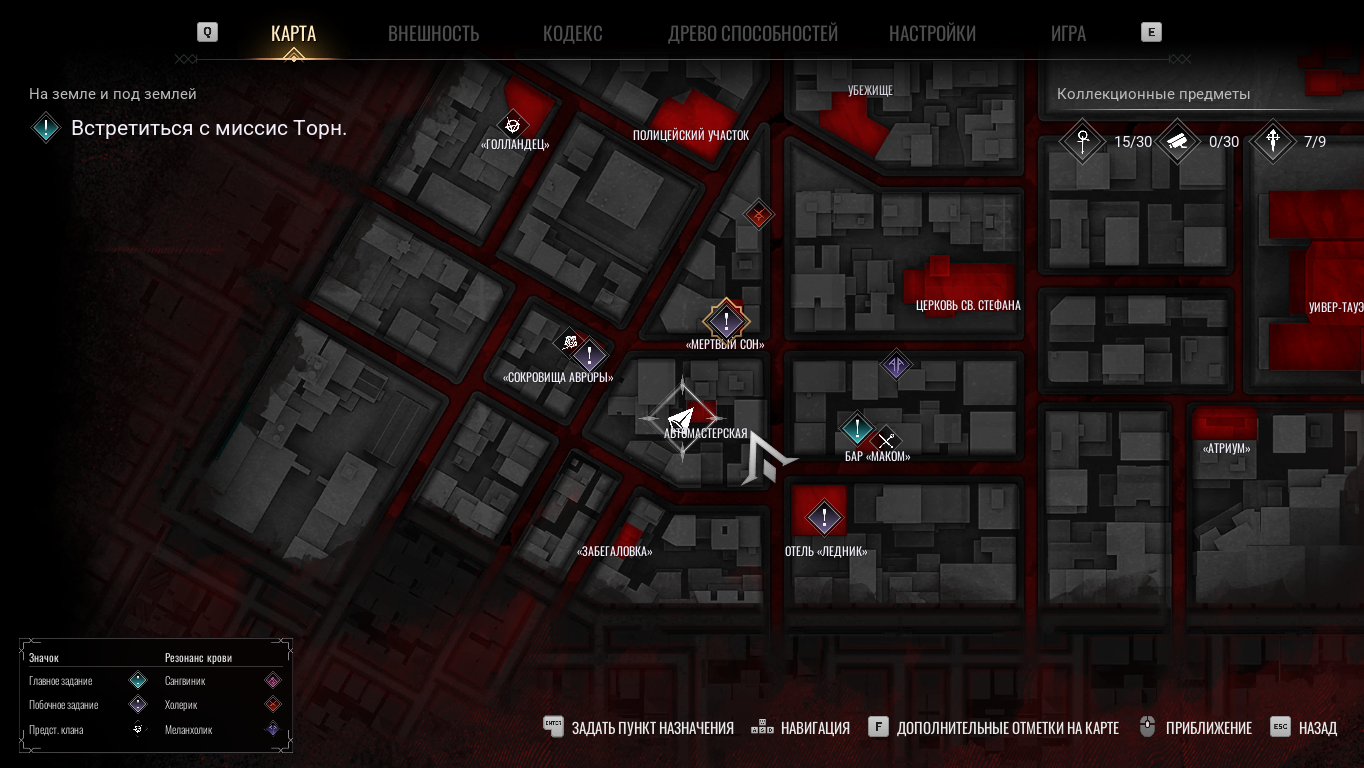This screenshot has height=768, width=1364.
Task: Click Назад to go back
Action: coord(1317,728)
